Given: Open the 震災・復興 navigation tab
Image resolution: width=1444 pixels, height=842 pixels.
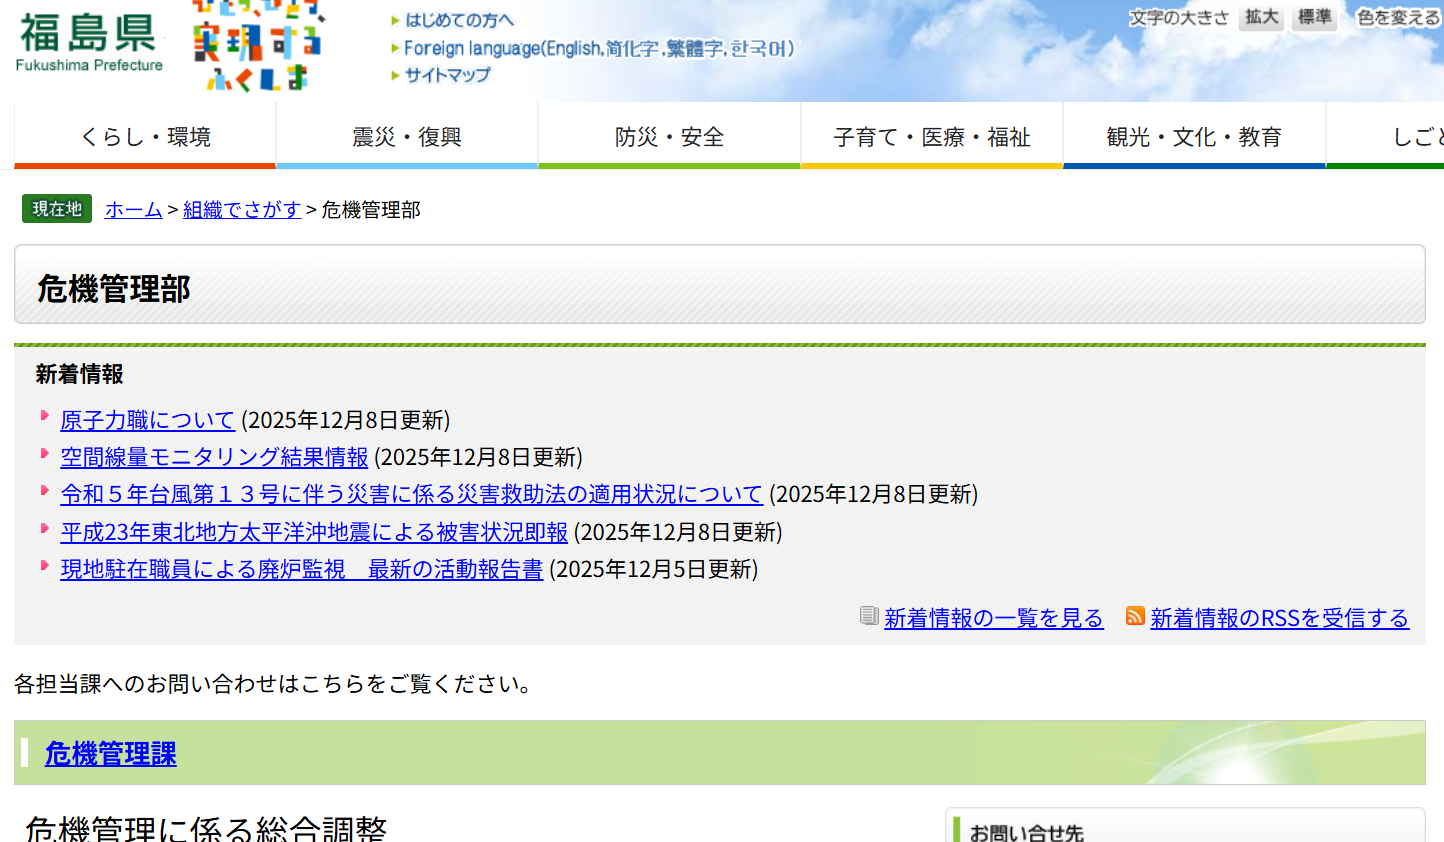Looking at the screenshot, I should tap(407, 137).
